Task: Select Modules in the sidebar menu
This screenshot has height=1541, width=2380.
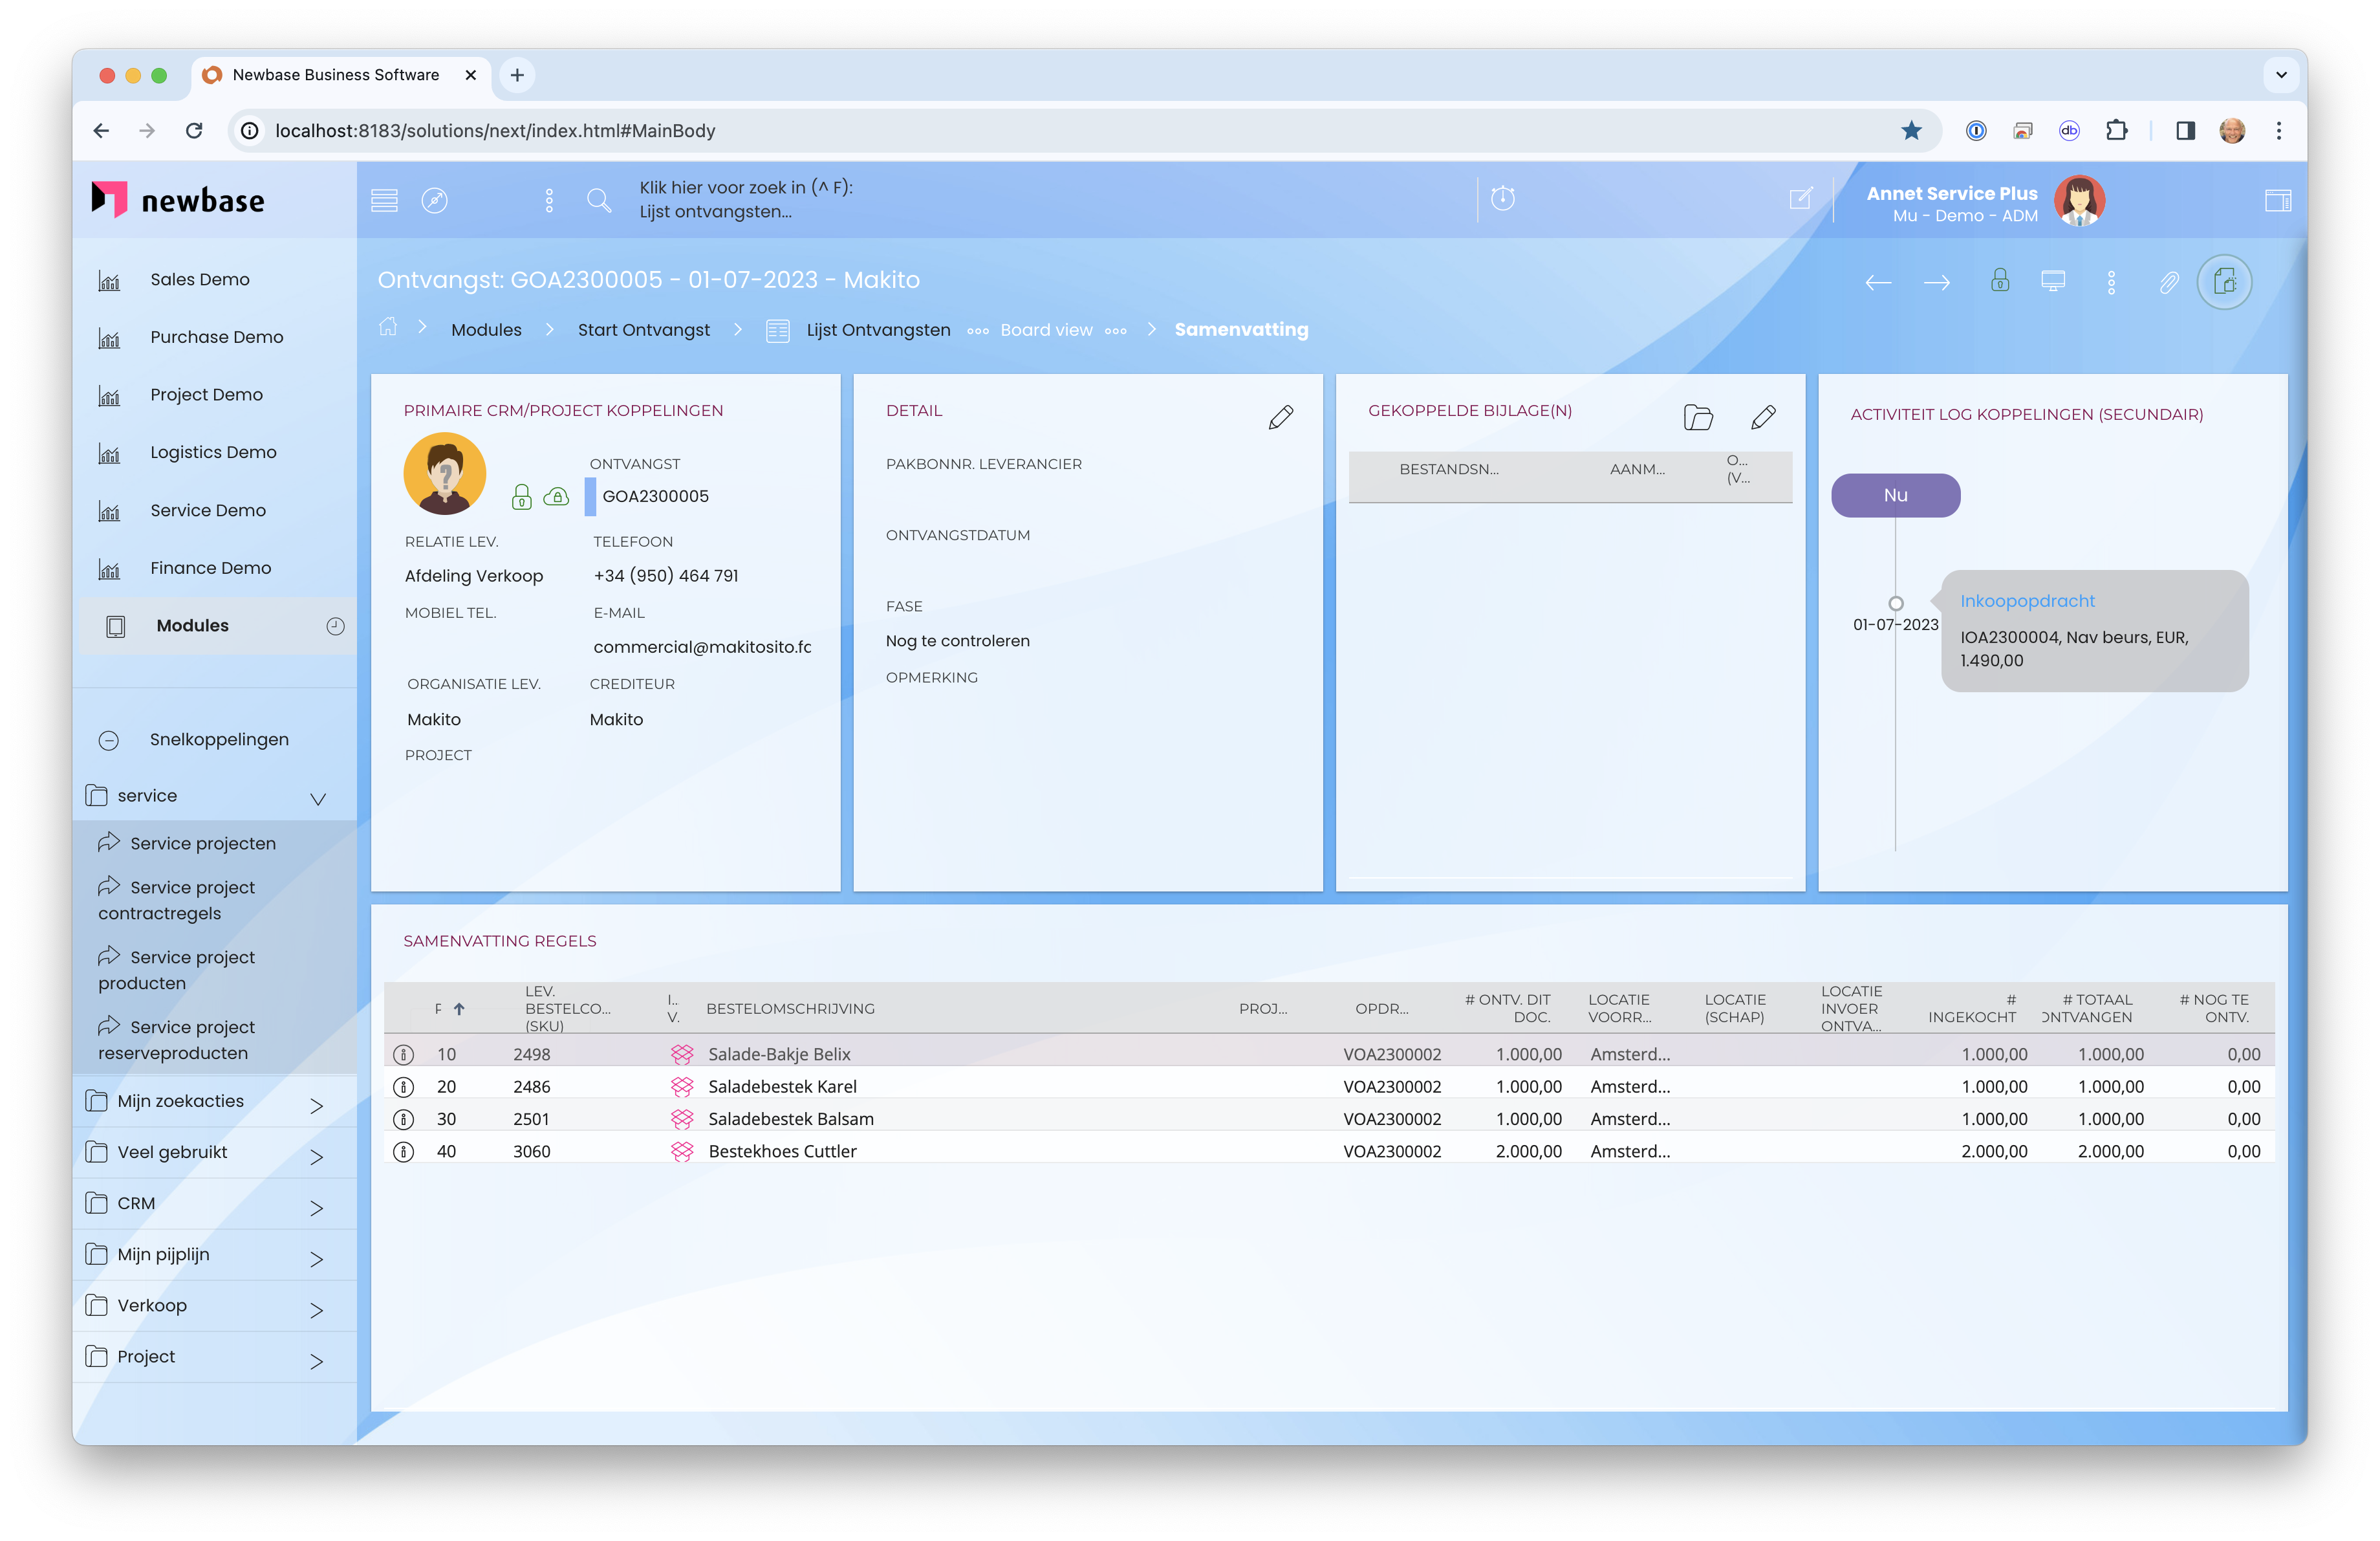Action: [192, 625]
